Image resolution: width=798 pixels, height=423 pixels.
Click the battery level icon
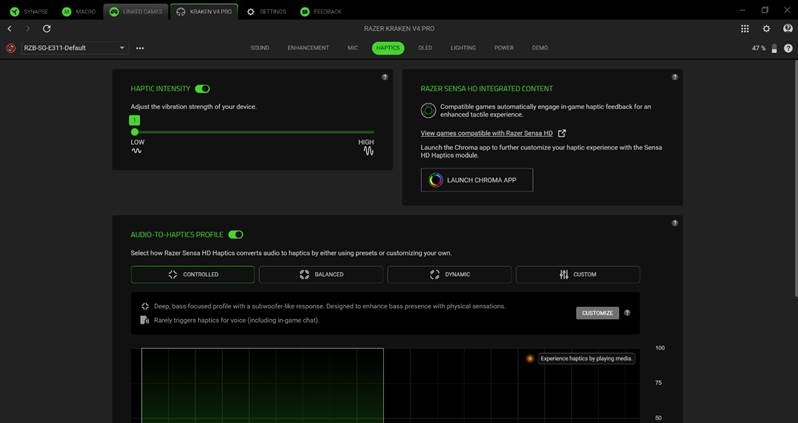click(774, 48)
